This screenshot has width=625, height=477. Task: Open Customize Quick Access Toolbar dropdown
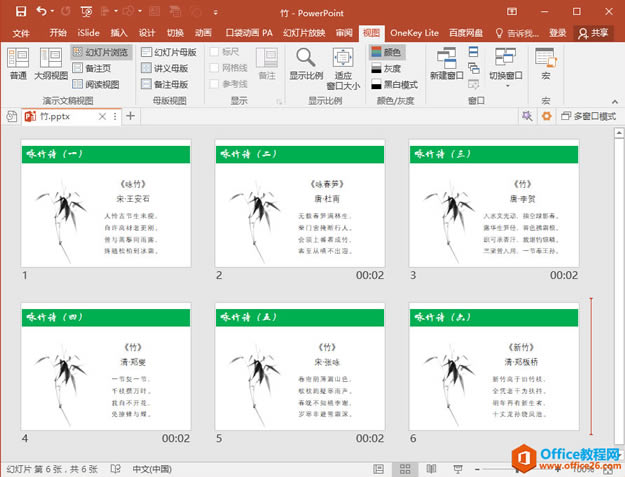pos(215,12)
